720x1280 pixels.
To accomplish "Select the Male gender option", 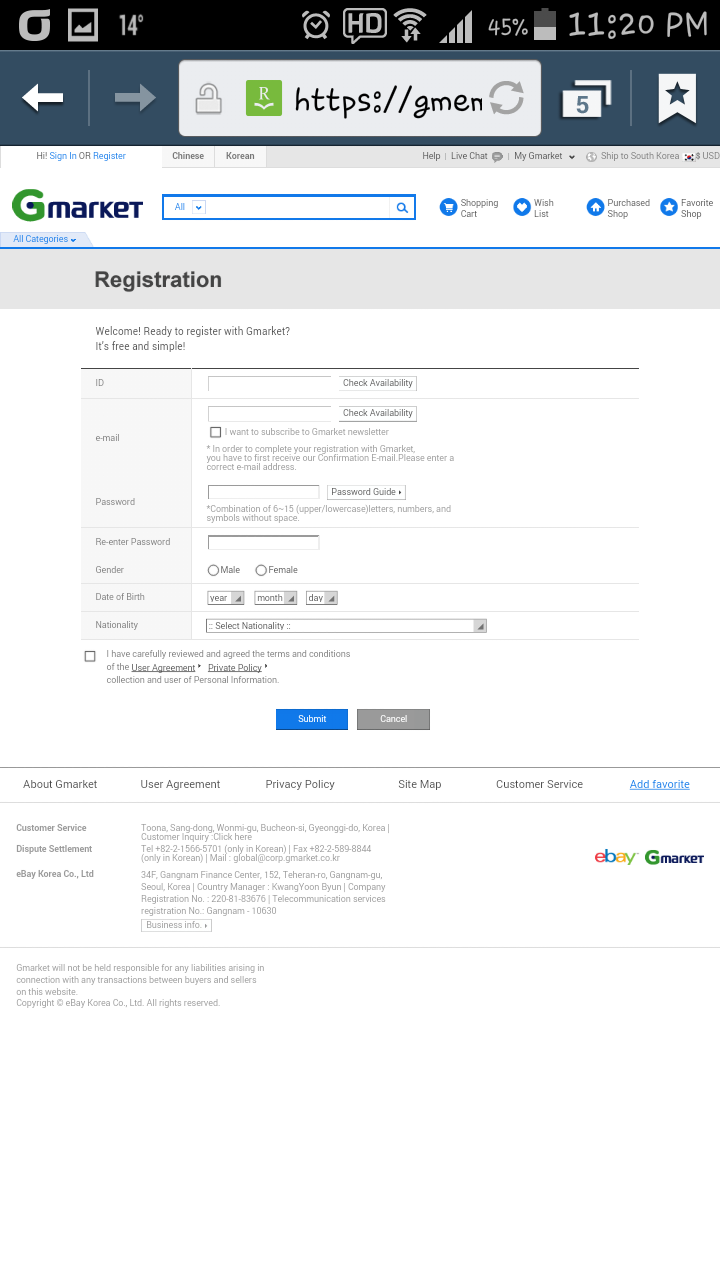I will click(x=213, y=570).
